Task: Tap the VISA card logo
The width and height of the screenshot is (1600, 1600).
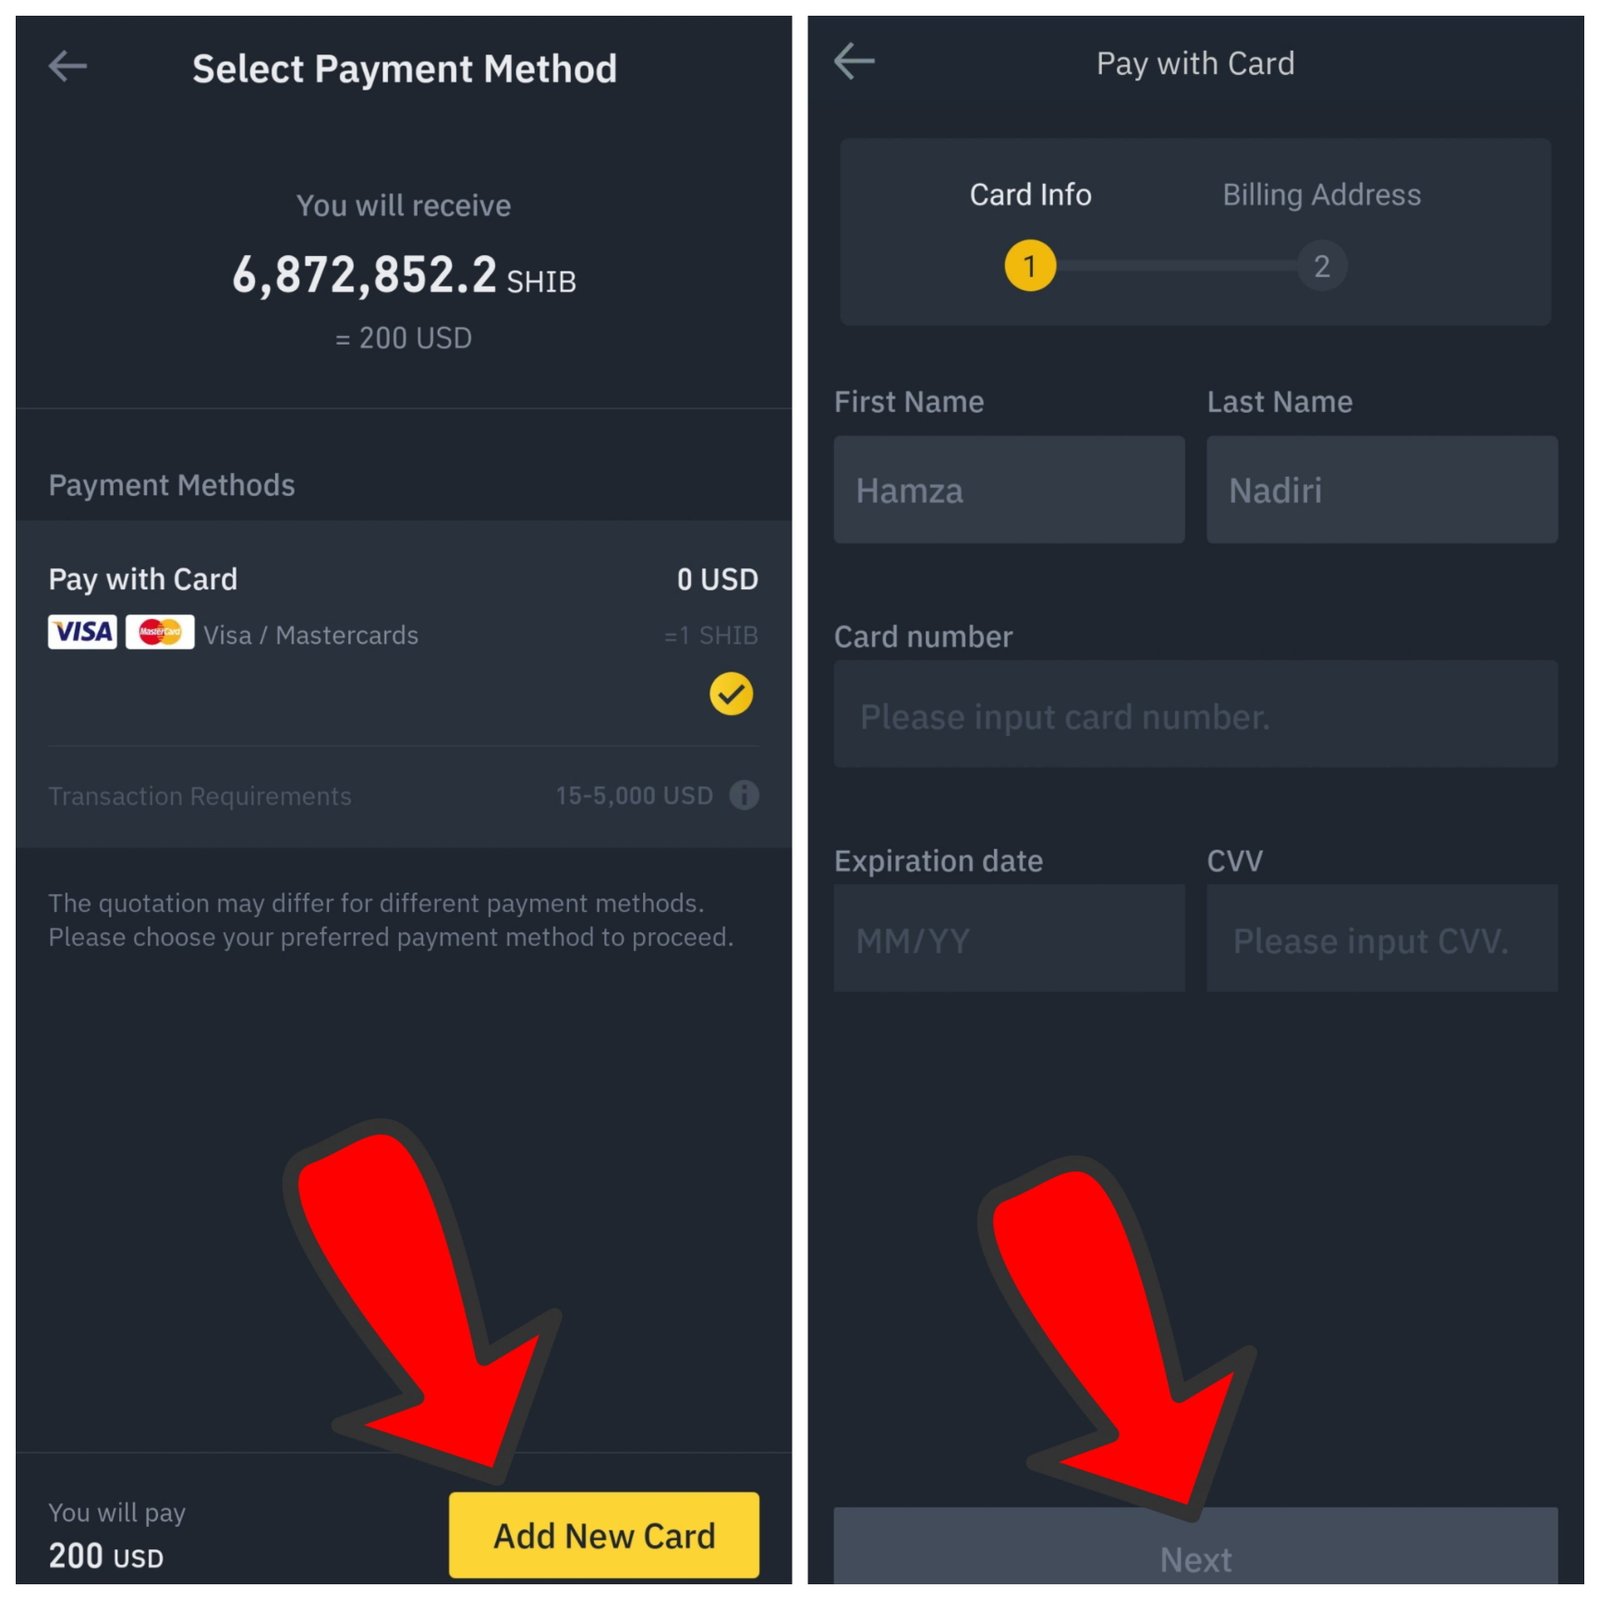Action: click(x=82, y=632)
